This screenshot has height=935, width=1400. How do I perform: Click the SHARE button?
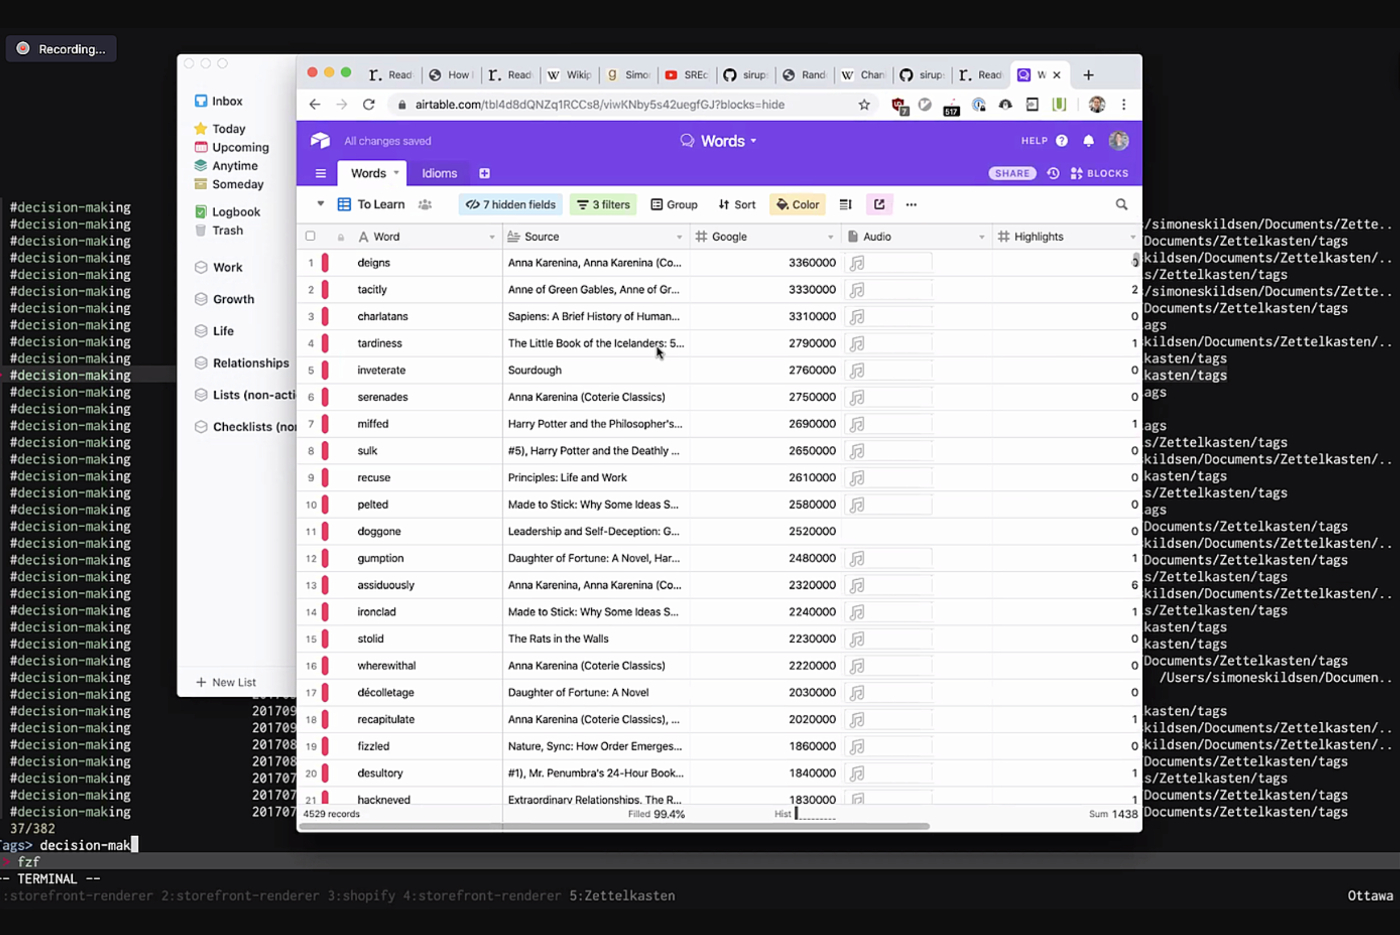[x=1011, y=173]
